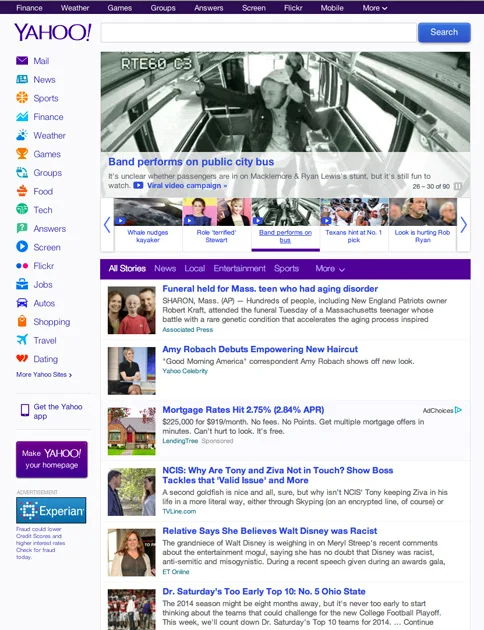Open the mortgage house ad thumbnail
The width and height of the screenshot is (484, 630).
(131, 431)
